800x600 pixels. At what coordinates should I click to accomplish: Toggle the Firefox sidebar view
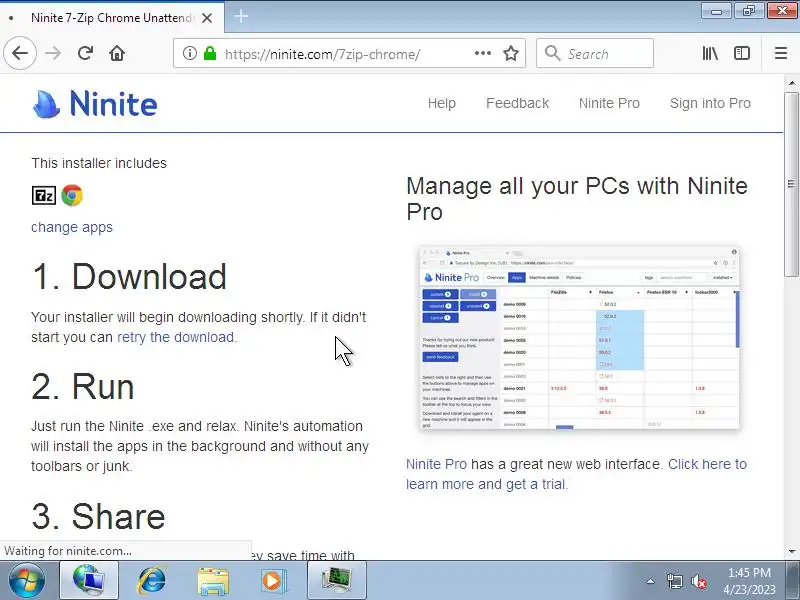point(742,53)
